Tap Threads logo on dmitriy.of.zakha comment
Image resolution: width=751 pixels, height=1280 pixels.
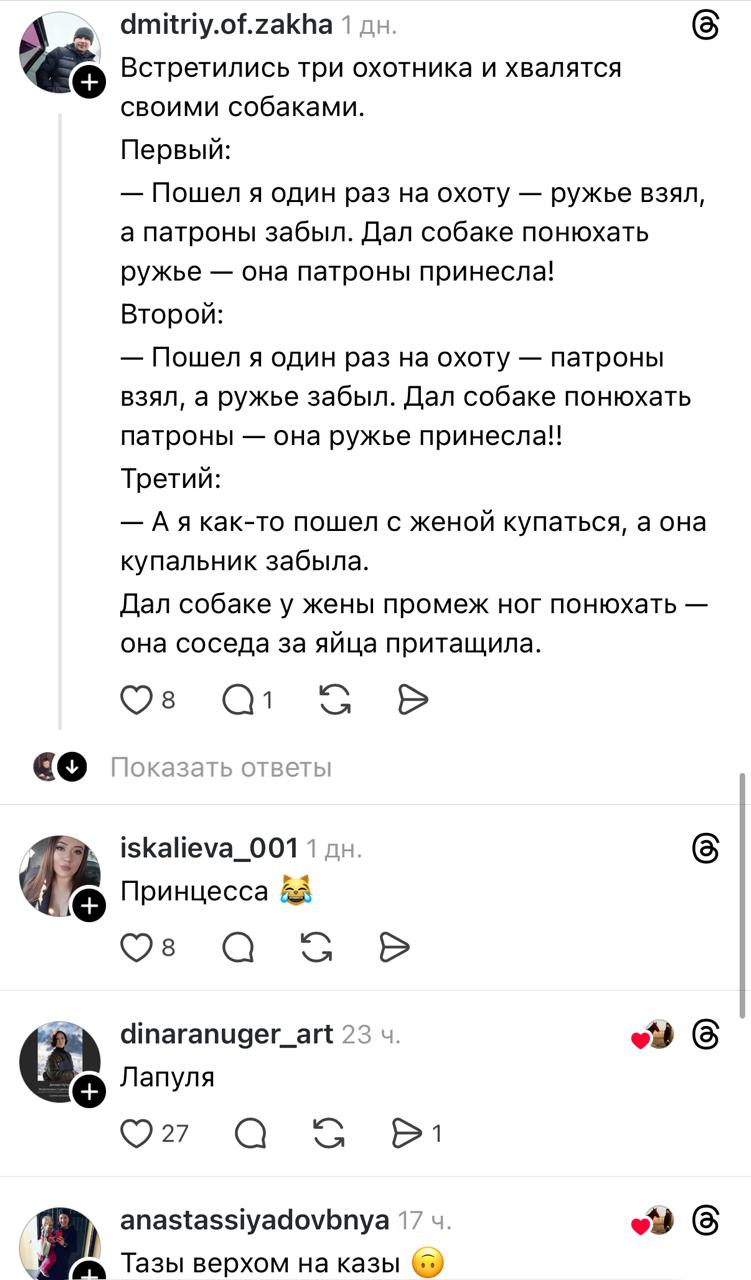(706, 28)
